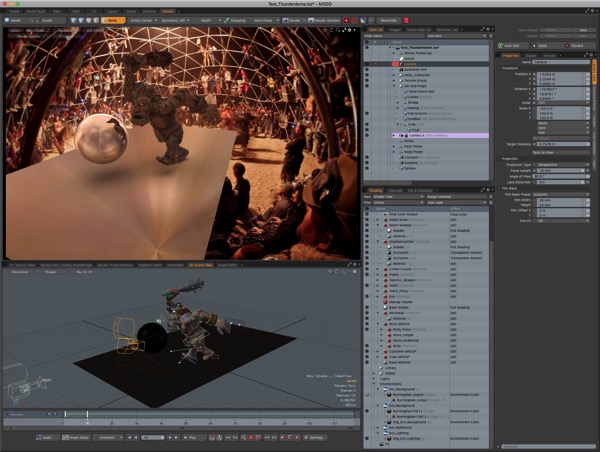The width and height of the screenshot is (600, 452).
Task: Expand the Camera A tree item
Action: click(x=394, y=134)
